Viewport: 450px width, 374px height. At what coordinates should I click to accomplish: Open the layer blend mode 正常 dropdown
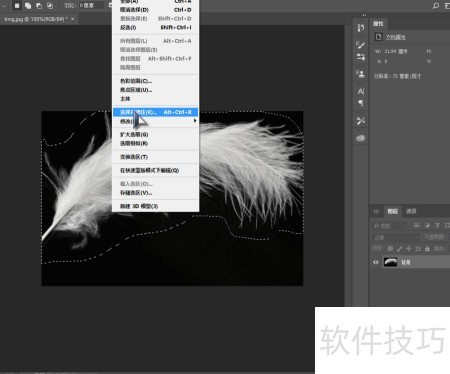(x=395, y=237)
